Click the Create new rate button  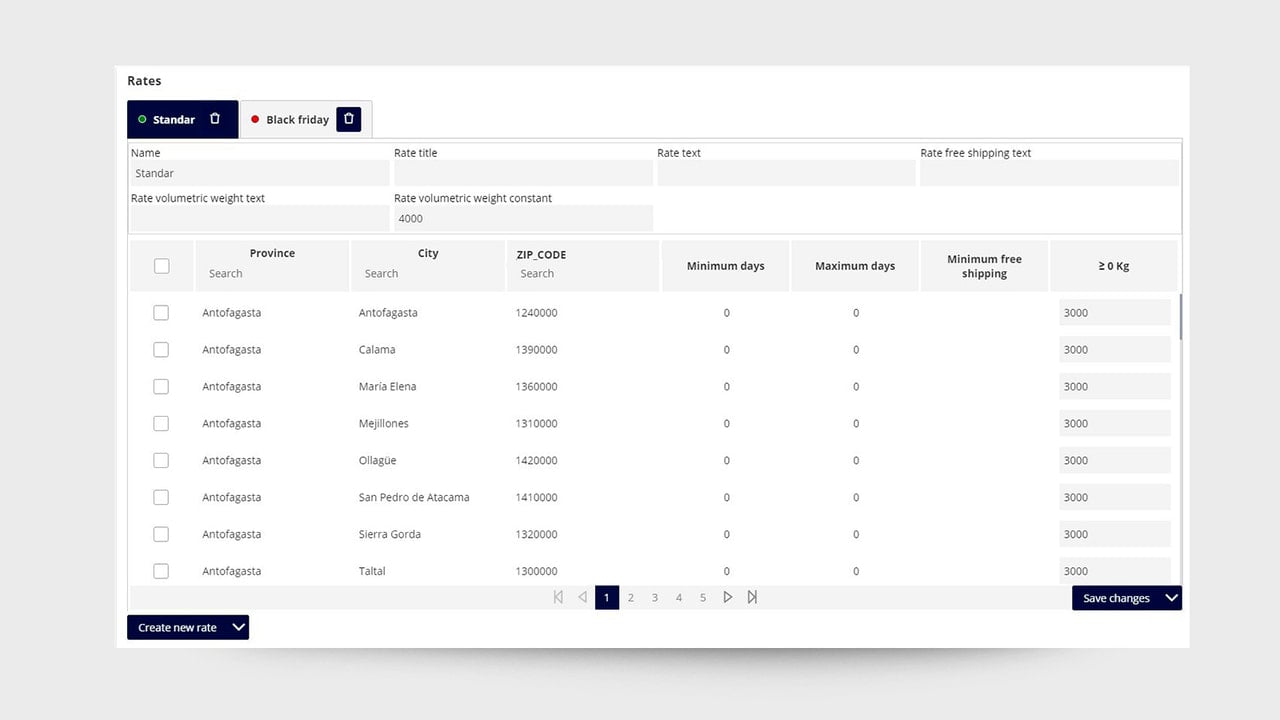178,627
